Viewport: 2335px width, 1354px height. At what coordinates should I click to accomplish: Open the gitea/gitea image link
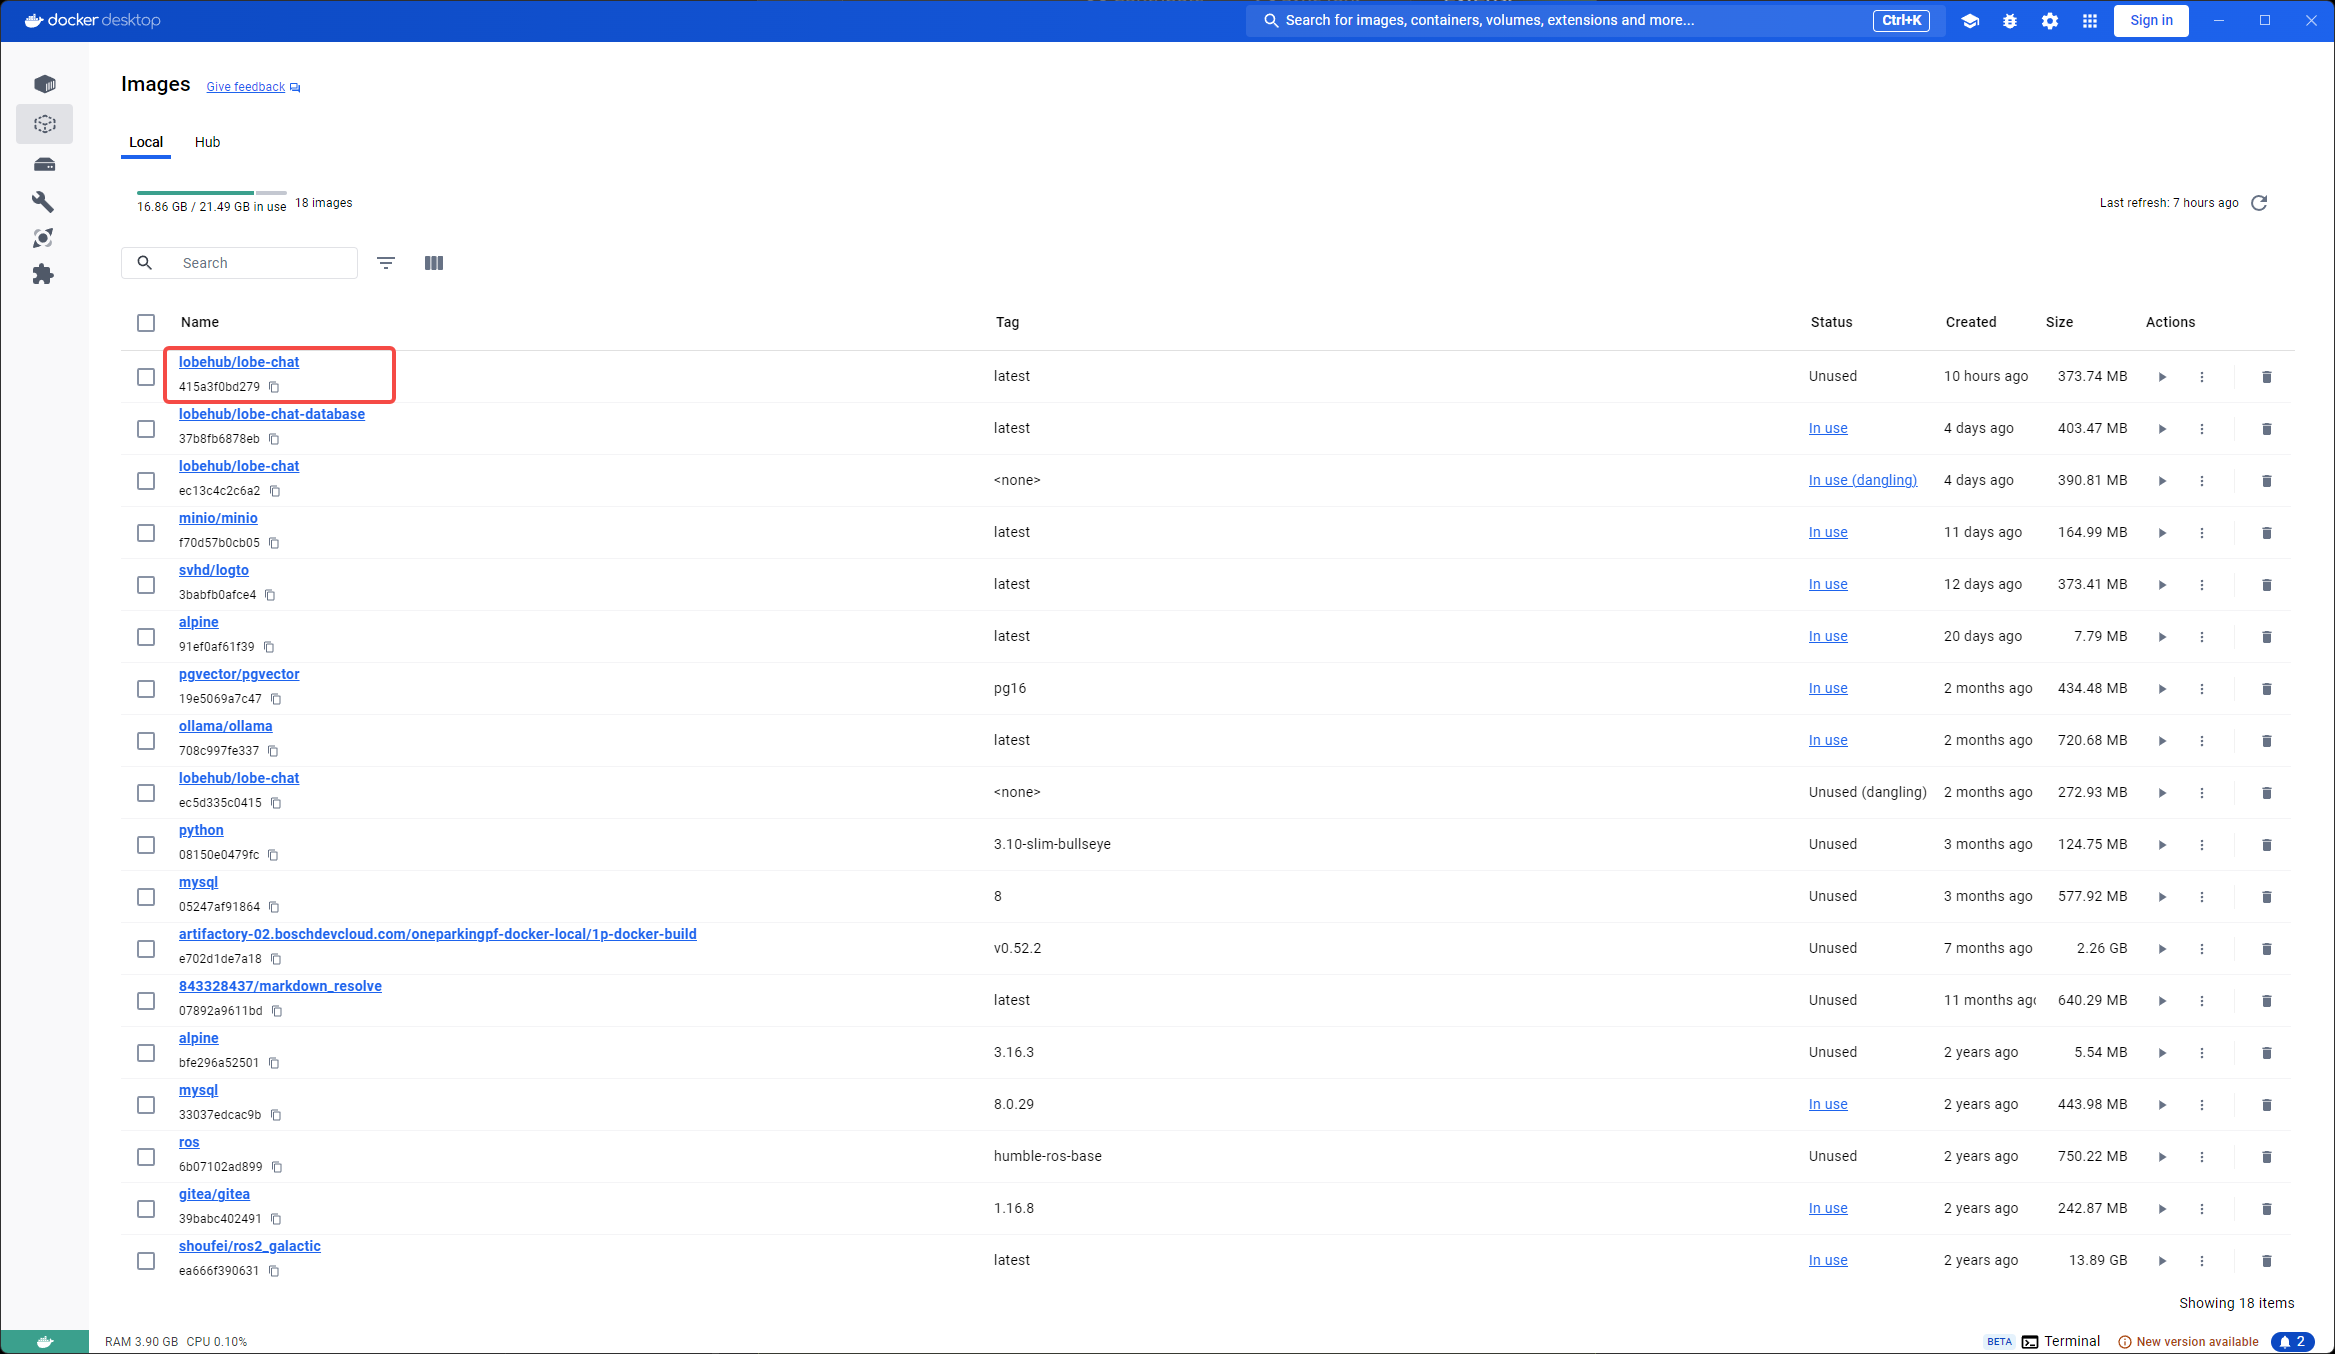click(x=214, y=1194)
